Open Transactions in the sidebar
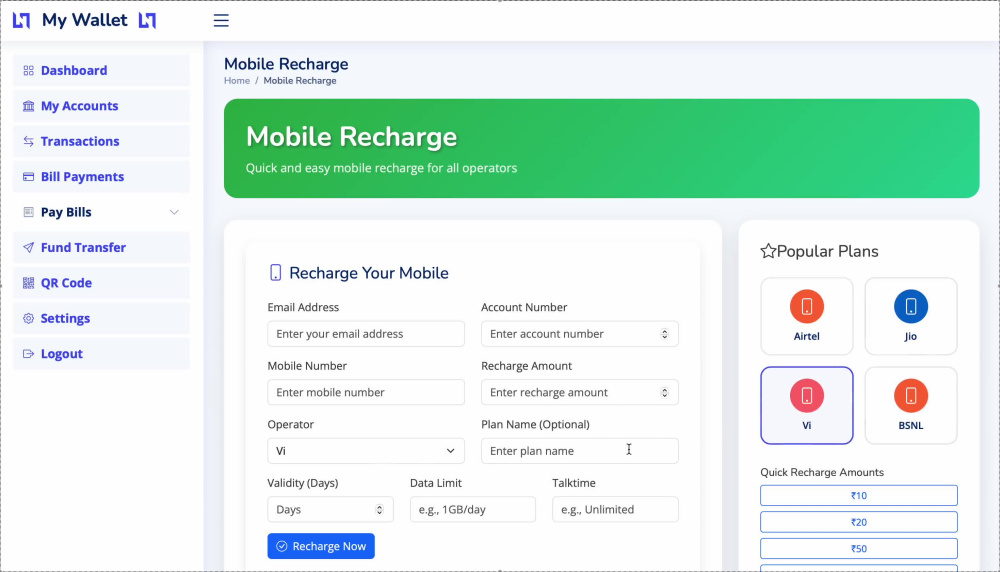 pyautogui.click(x=101, y=142)
